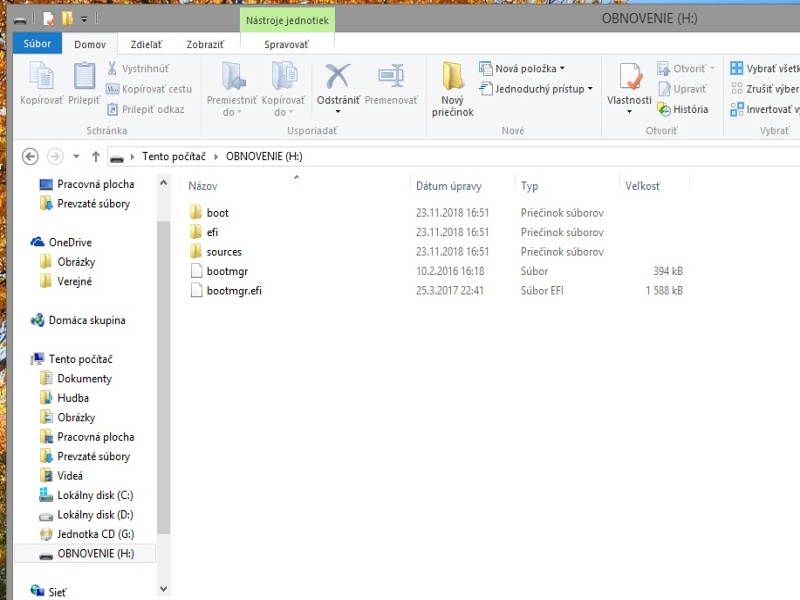Click the Prilepiť clipboard icon
The width and height of the screenshot is (800, 600).
(x=84, y=76)
